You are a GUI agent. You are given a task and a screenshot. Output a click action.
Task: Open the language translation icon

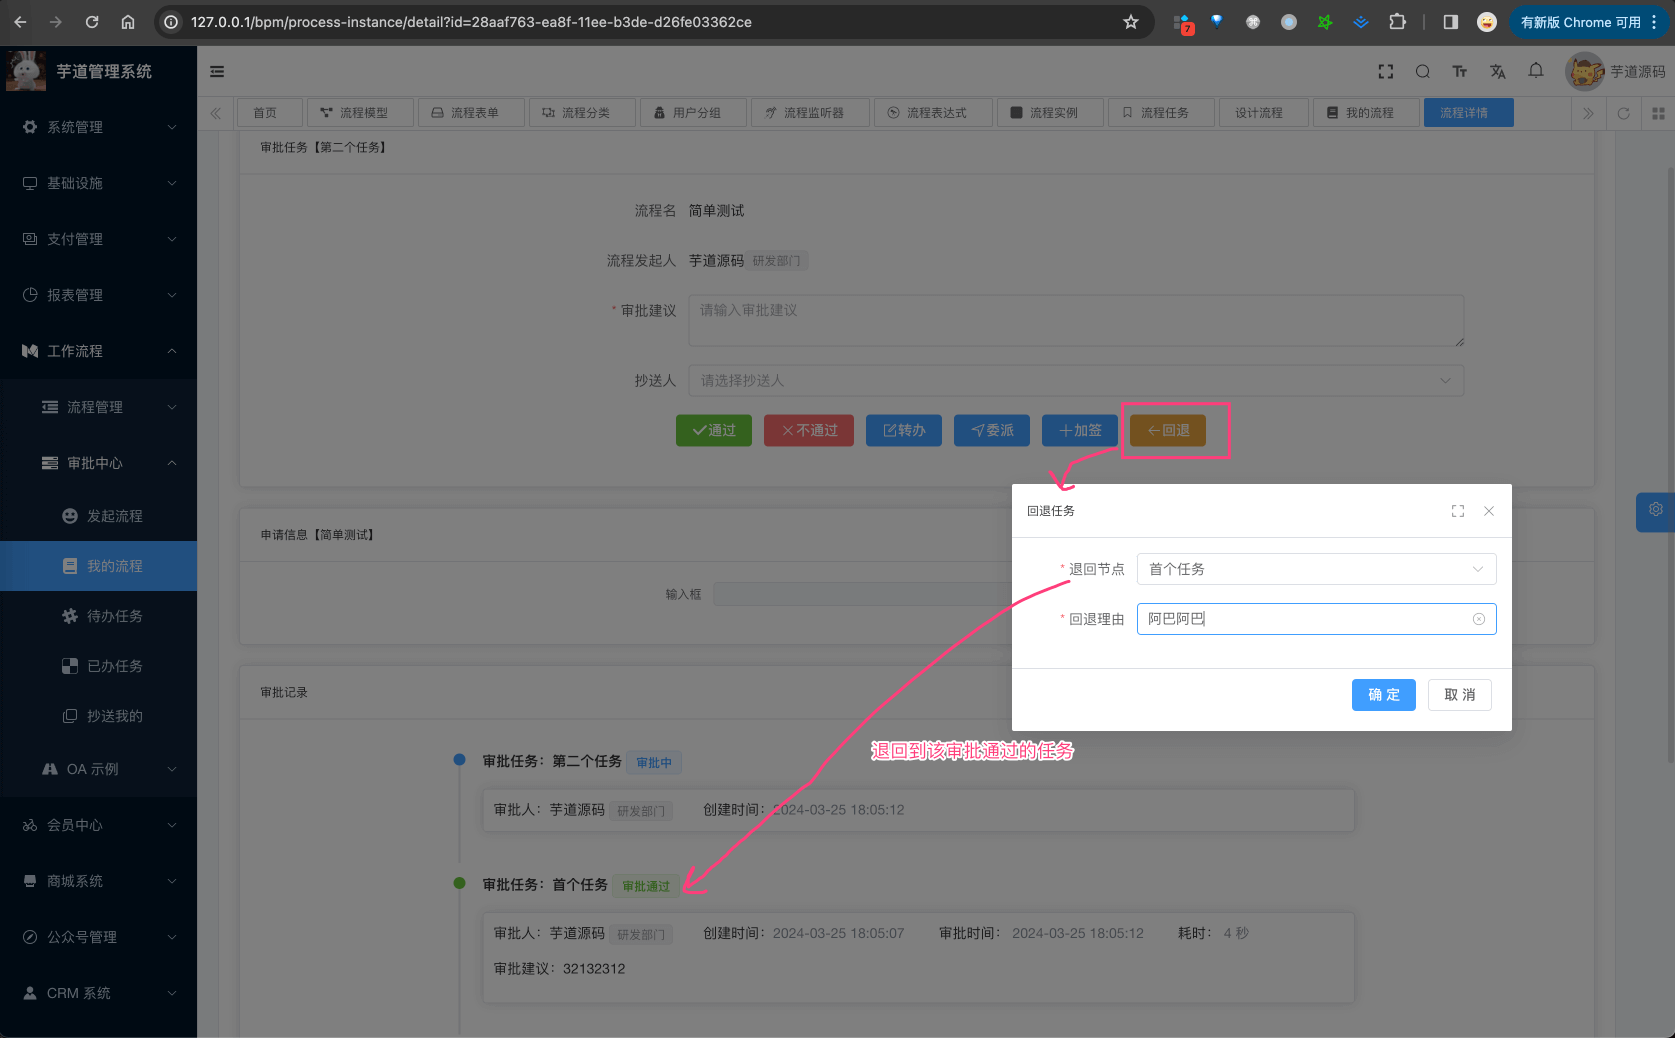pos(1497,72)
